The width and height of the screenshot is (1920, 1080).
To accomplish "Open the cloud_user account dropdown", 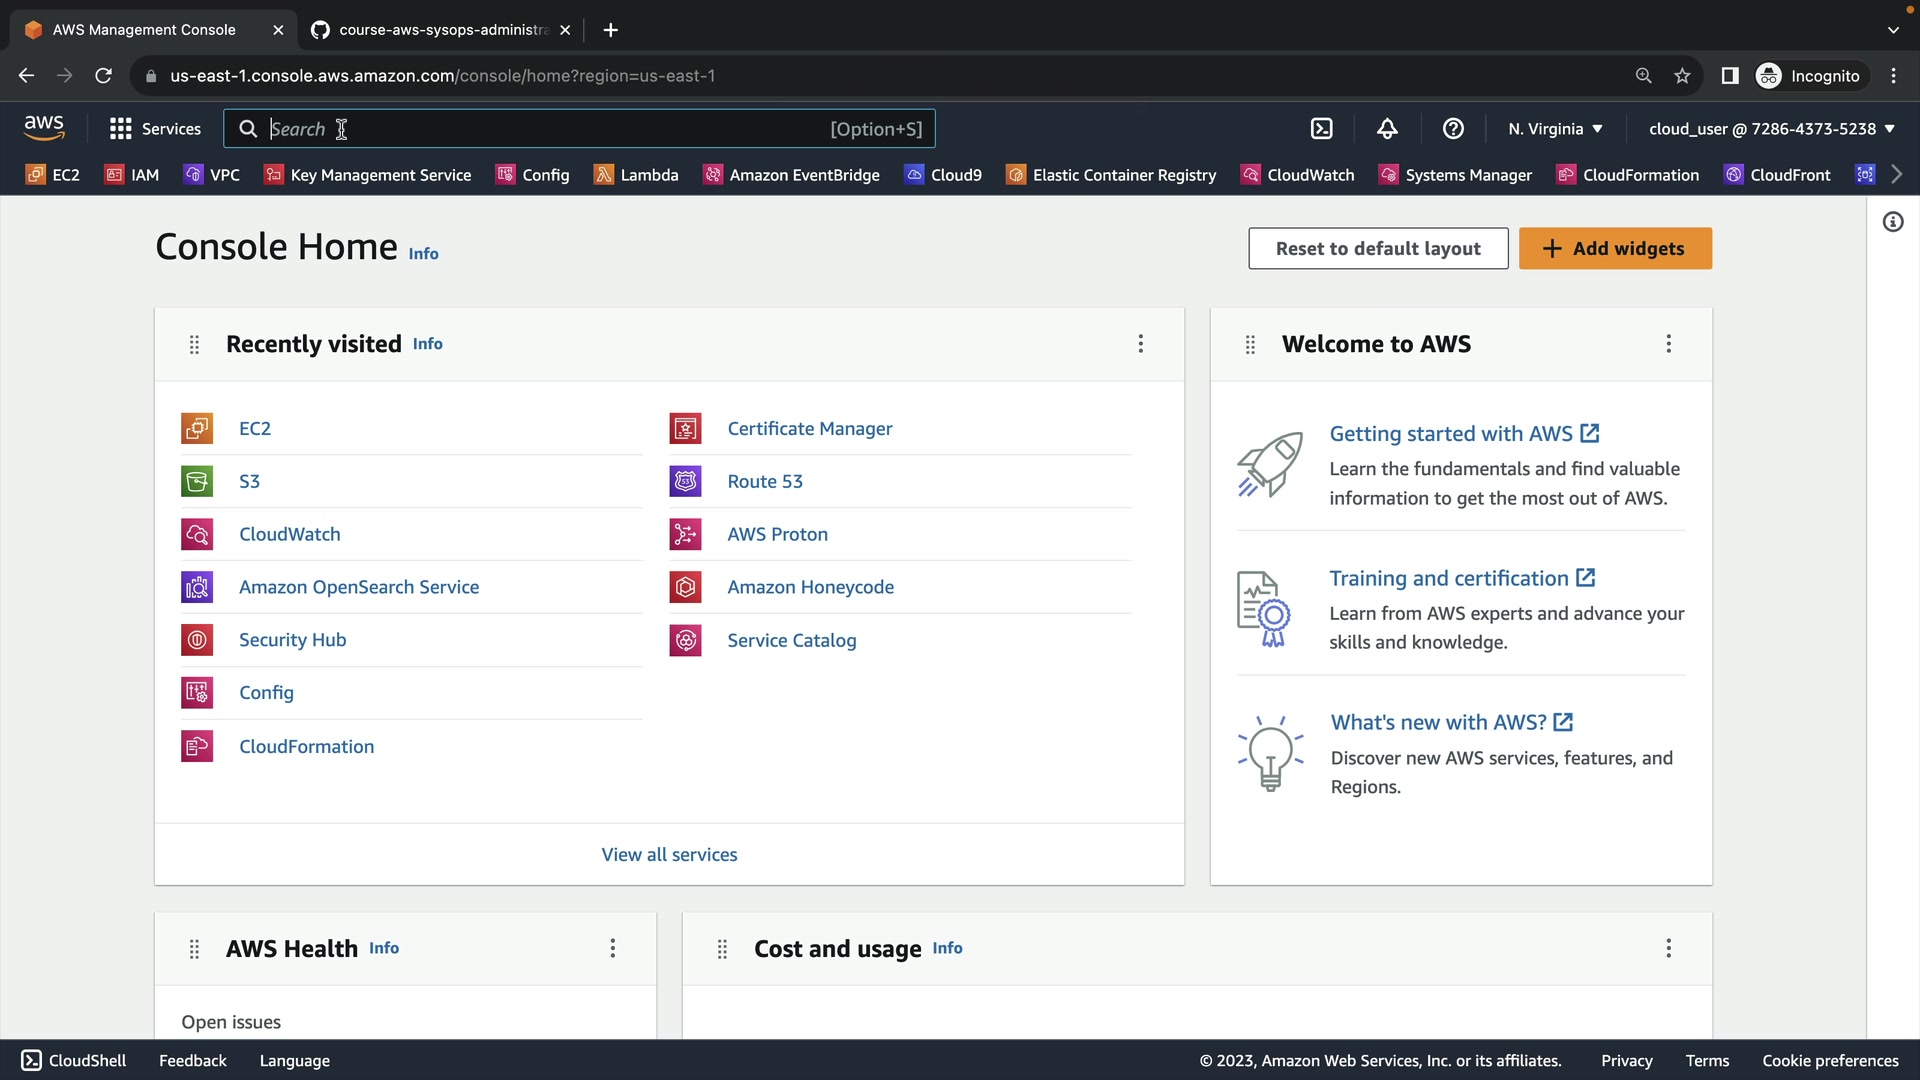I will pyautogui.click(x=1771, y=129).
